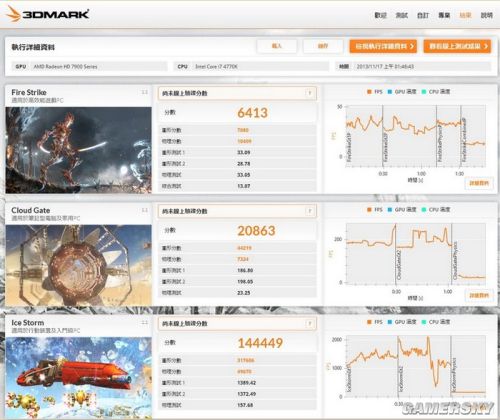Open the help icon in Cloud Gate score header

(x=310, y=211)
